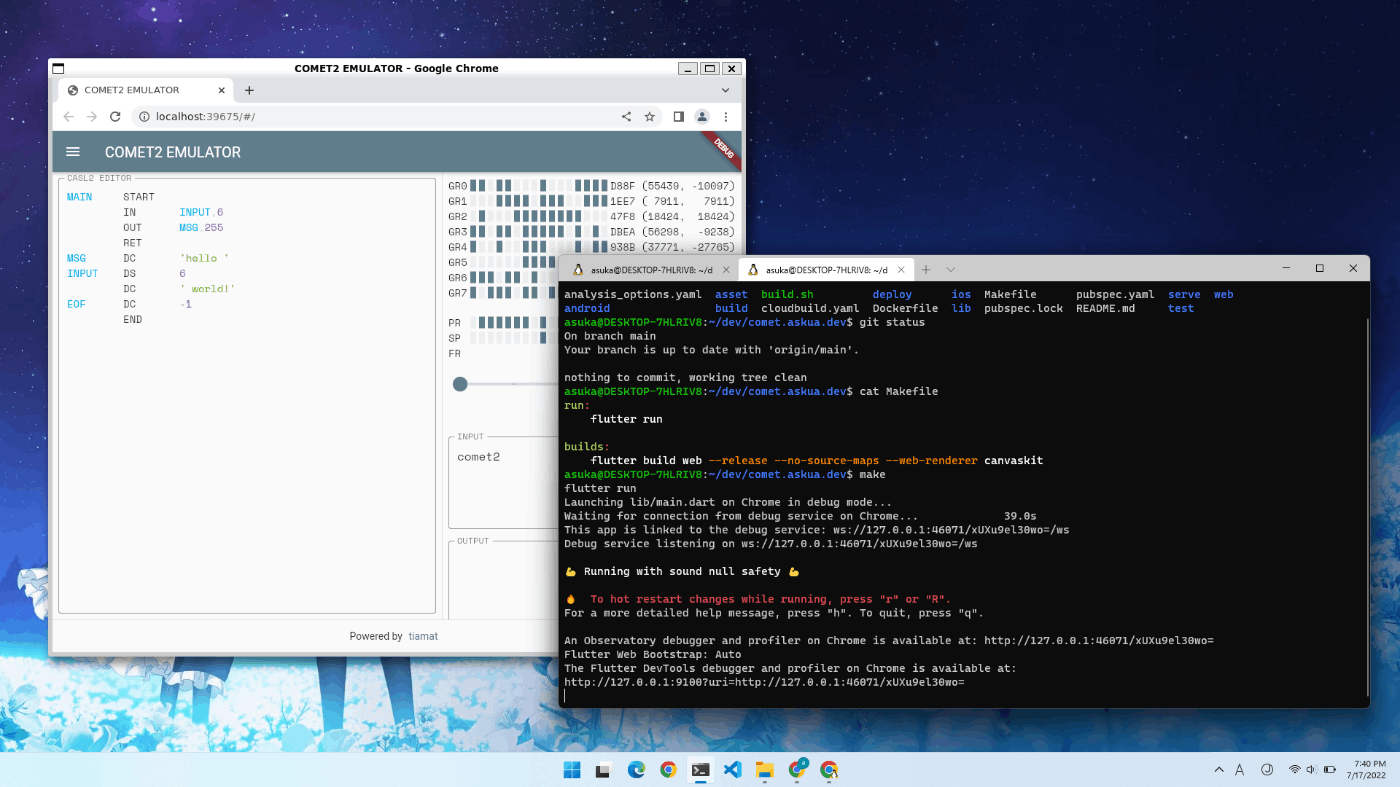Follow the tiamat link in footer
Image resolution: width=1400 pixels, height=787 pixels.
tap(423, 636)
